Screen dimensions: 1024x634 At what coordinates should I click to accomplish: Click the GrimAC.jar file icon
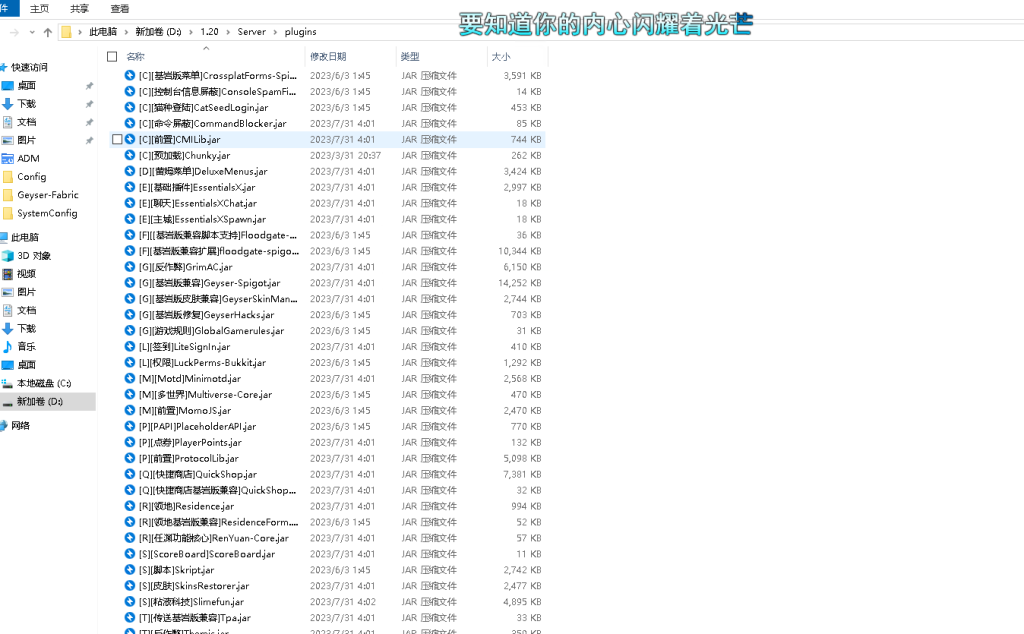[x=130, y=267]
